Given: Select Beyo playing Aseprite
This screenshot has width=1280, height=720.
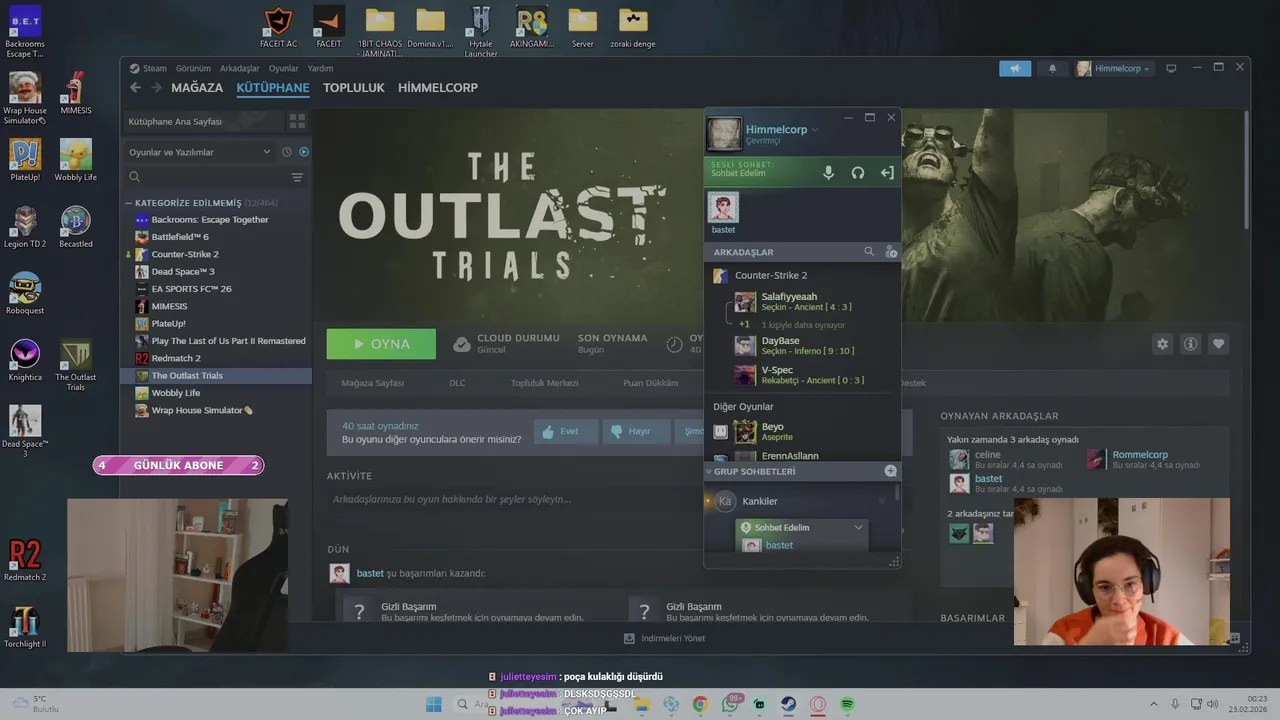Looking at the screenshot, I should (802, 432).
